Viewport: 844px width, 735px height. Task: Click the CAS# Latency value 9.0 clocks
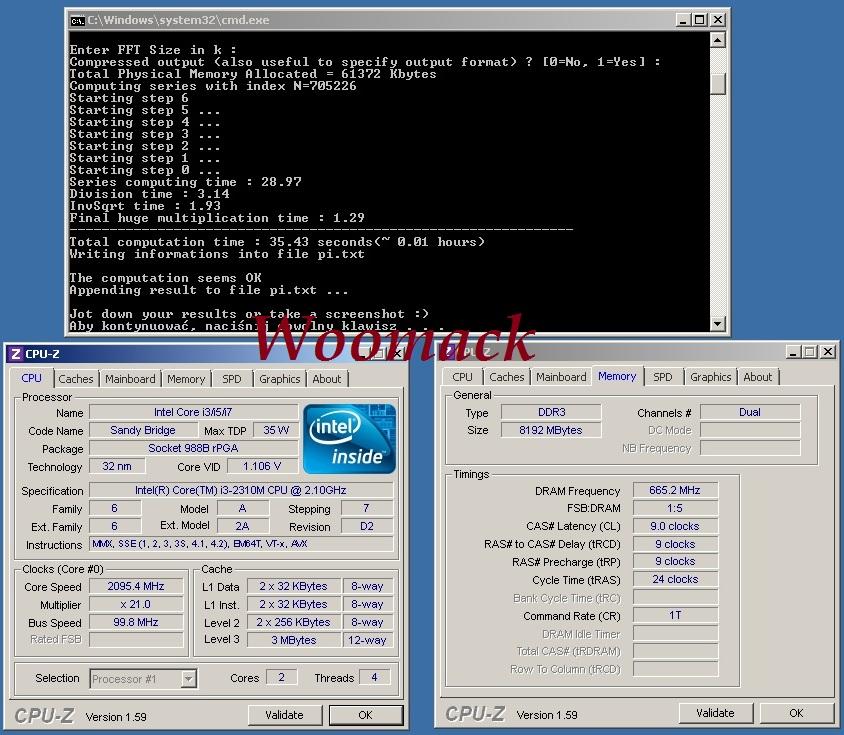click(x=675, y=526)
